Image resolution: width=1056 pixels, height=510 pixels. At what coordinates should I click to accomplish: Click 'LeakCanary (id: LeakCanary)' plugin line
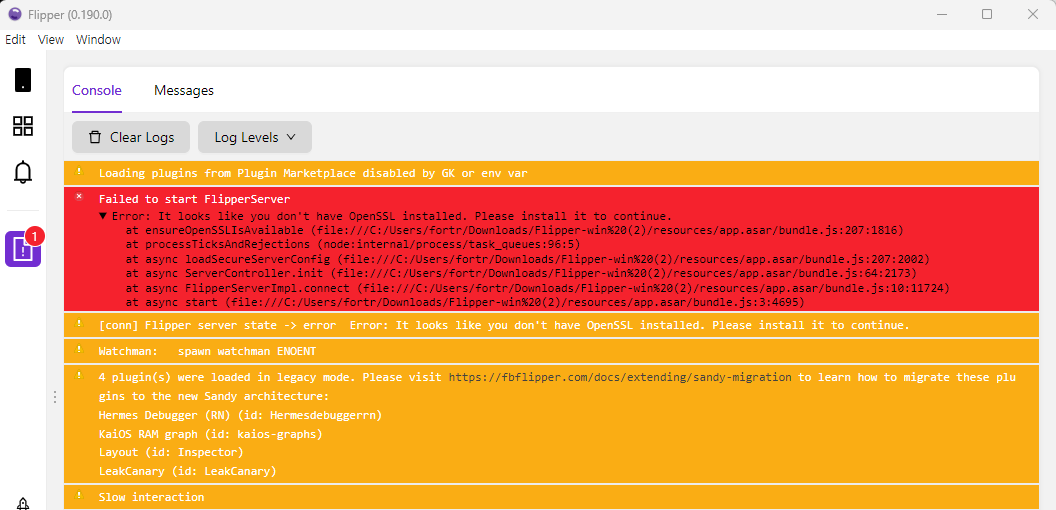(x=187, y=472)
